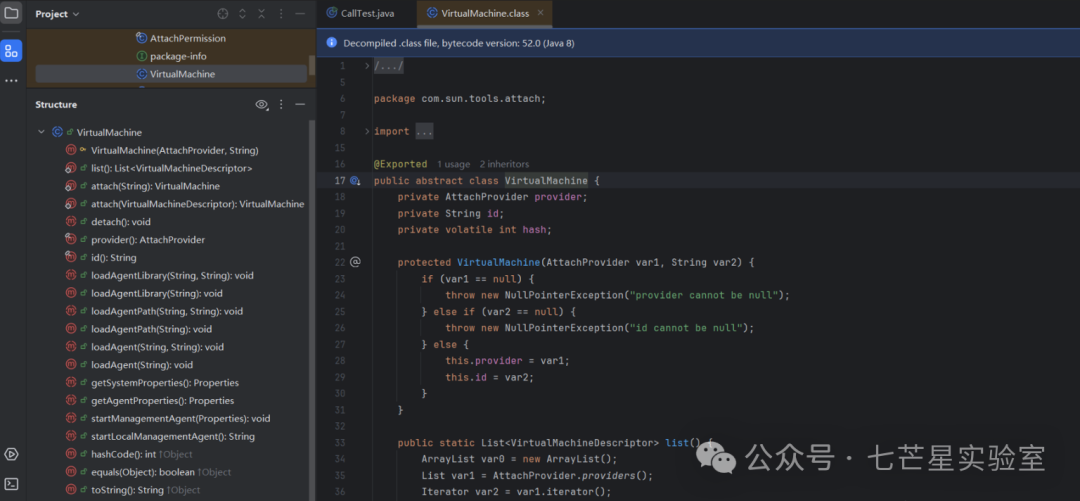Hide the Project panel with minimize icon
Viewport: 1080px width, 501px height.
(300, 14)
